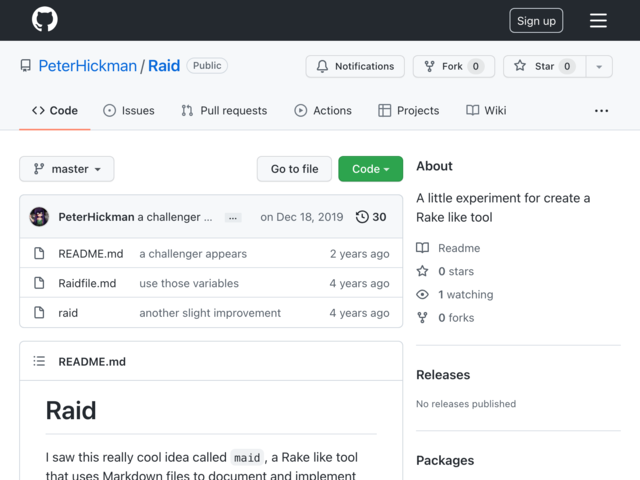Click the file icon beside Raidfile.md
This screenshot has width=640, height=480.
(39, 283)
